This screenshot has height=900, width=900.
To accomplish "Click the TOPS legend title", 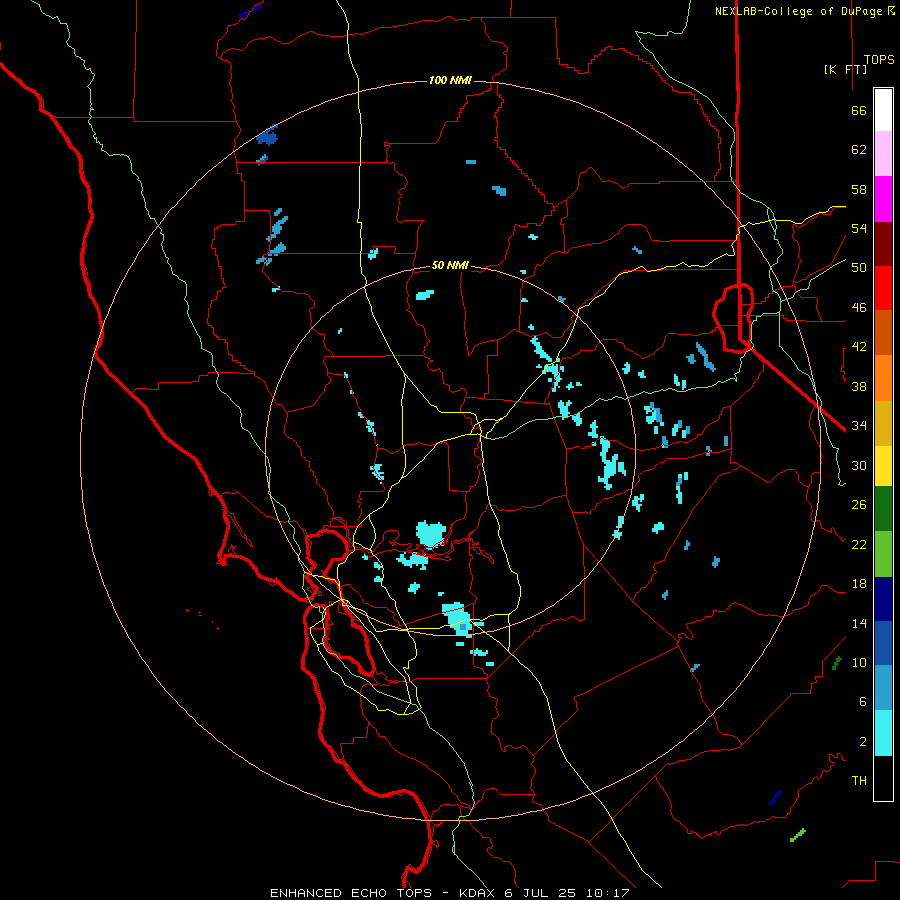I will [879, 60].
